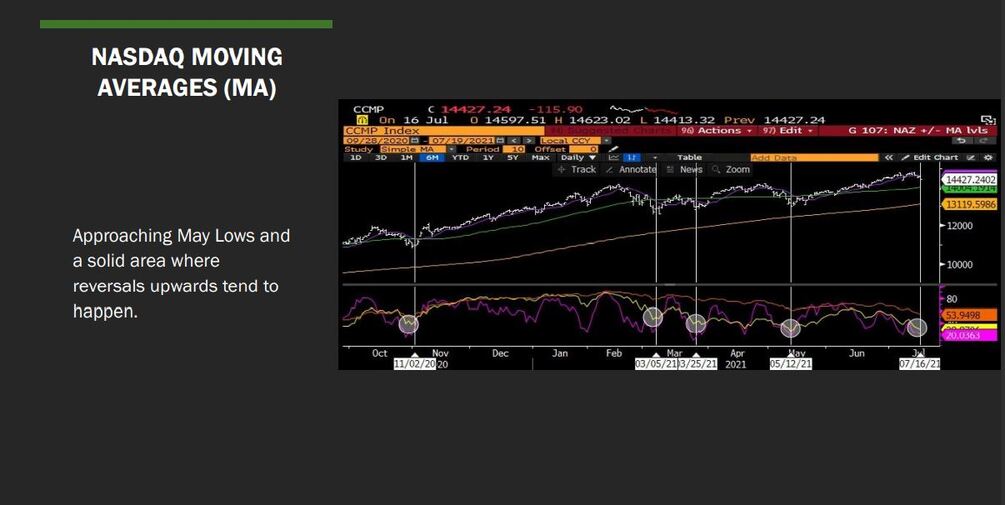This screenshot has height=505, width=1005.
Task: Click the pencil icon next to Offset
Action: [613, 149]
